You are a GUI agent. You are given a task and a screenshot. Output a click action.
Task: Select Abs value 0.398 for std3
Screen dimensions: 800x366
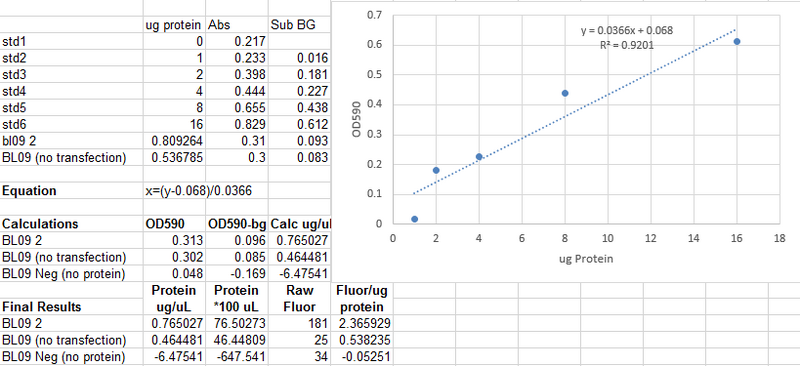(x=237, y=75)
